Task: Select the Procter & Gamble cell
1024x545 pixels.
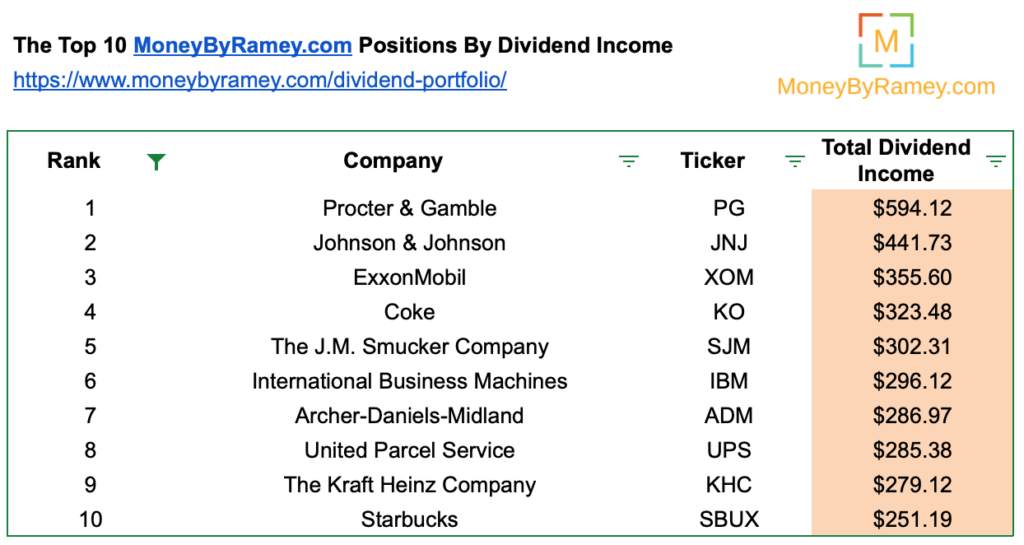Action: [x=409, y=208]
